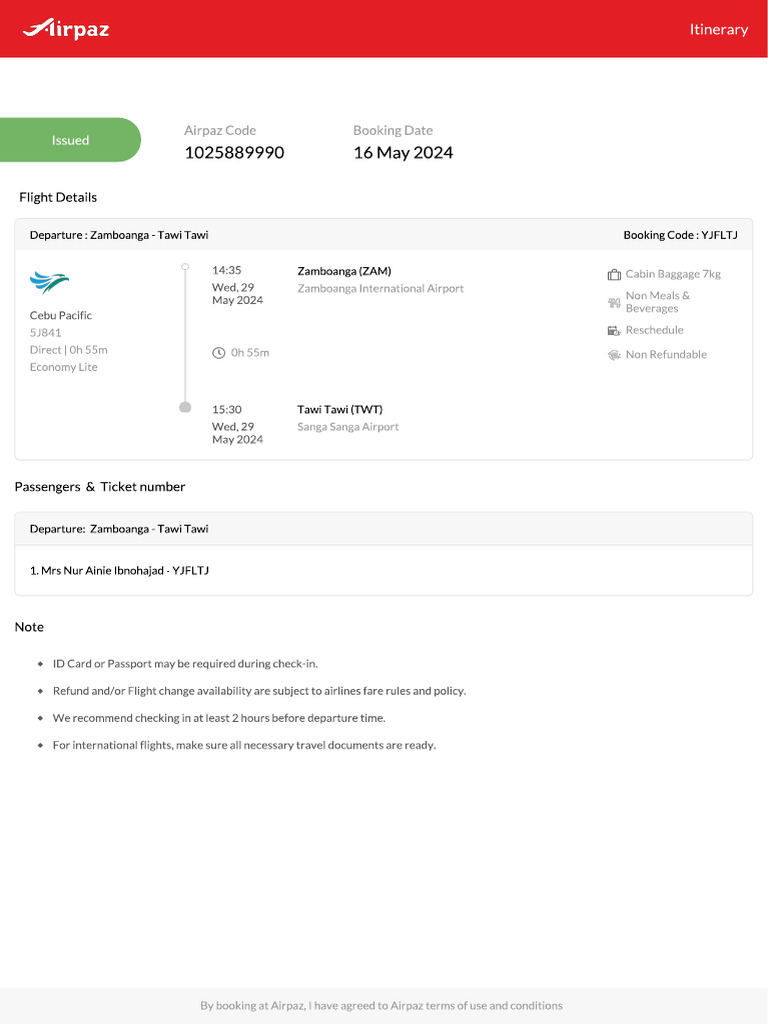Click Airpaz terms of use footer text
Viewport: 768px width, 1024px height.
tap(381, 1006)
